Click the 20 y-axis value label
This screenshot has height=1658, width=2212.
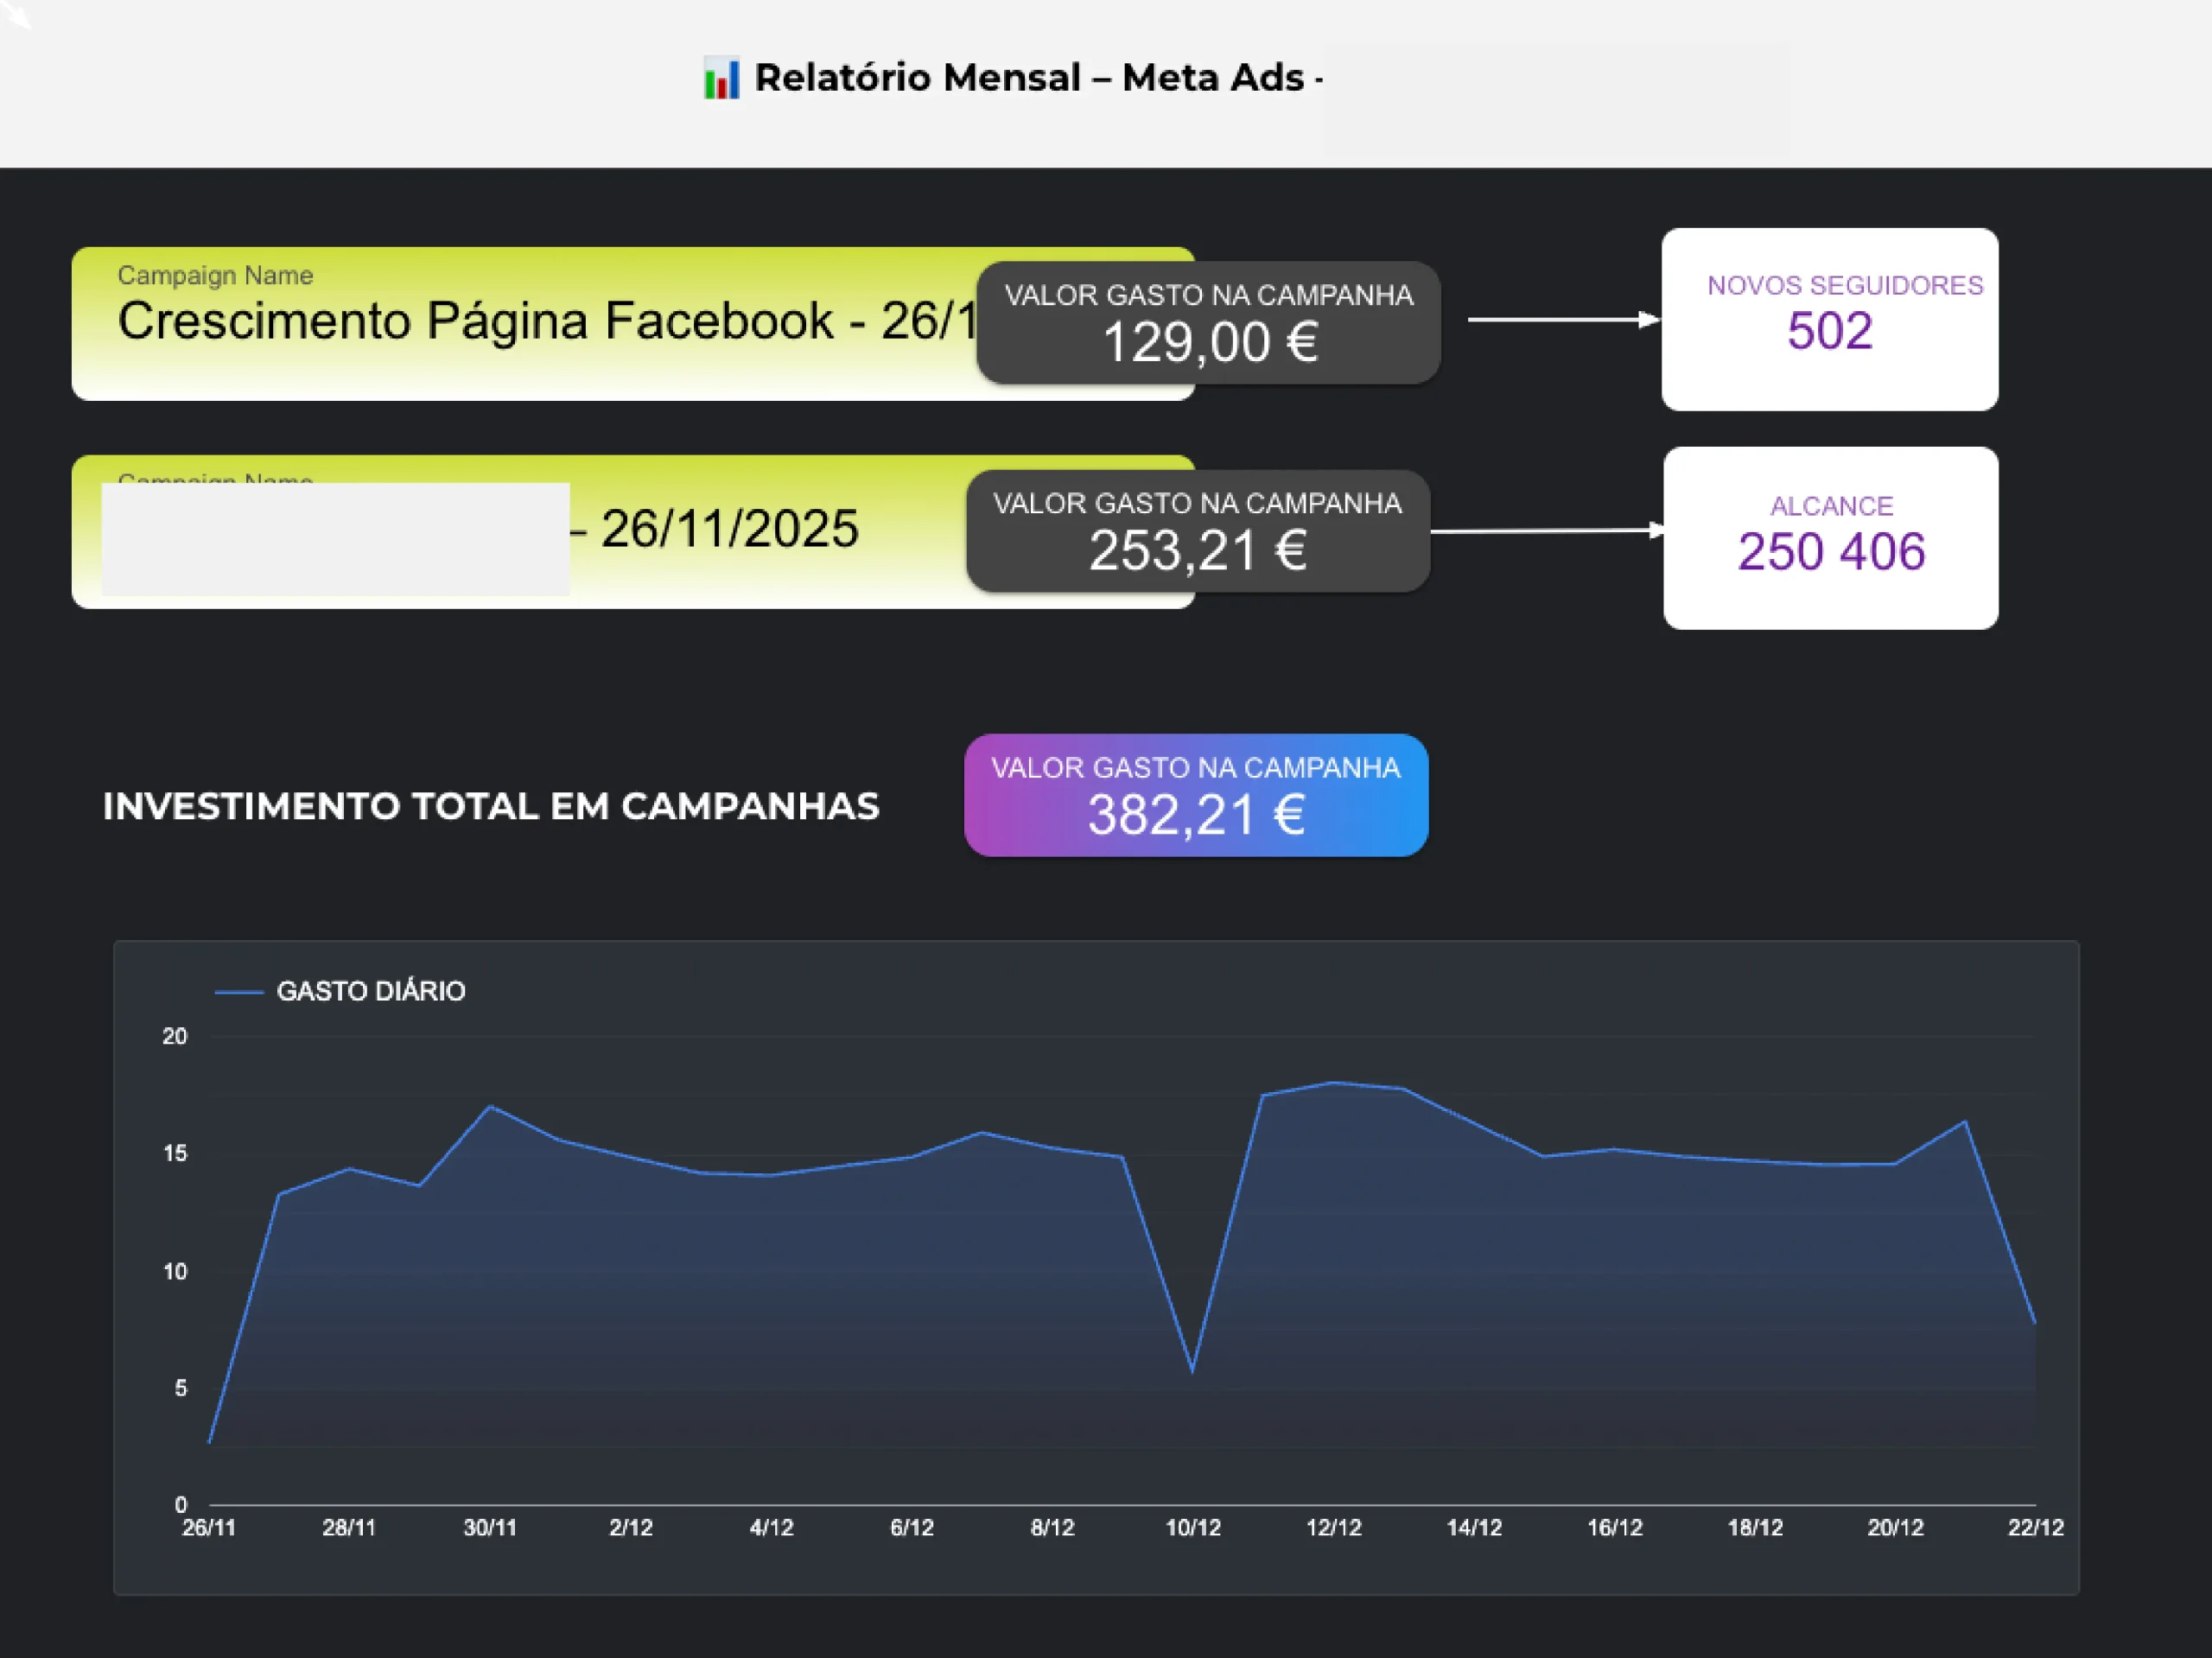click(x=175, y=1036)
